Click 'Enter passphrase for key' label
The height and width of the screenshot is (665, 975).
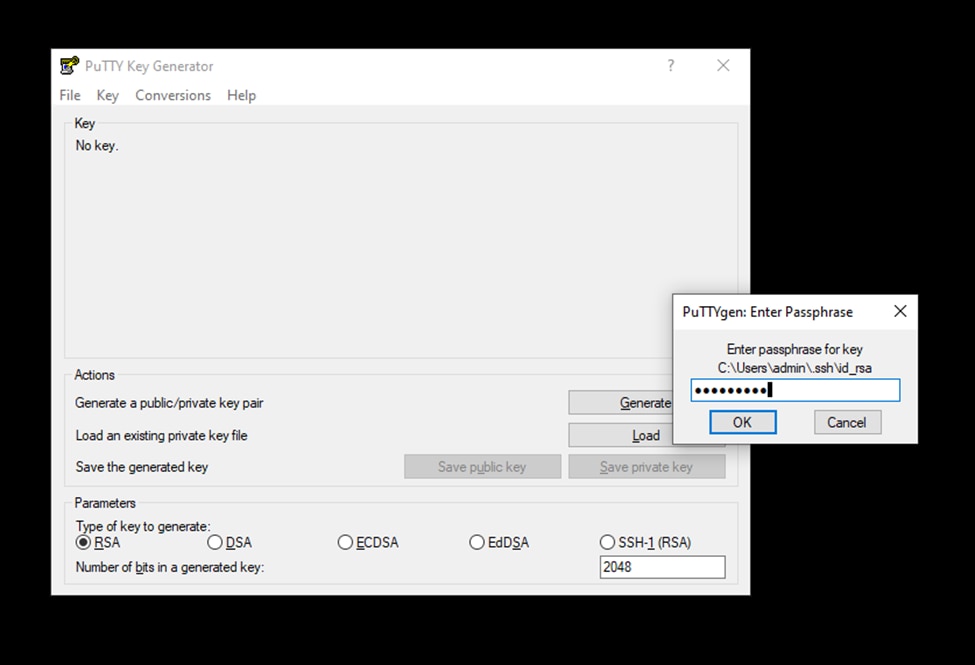[x=795, y=349]
